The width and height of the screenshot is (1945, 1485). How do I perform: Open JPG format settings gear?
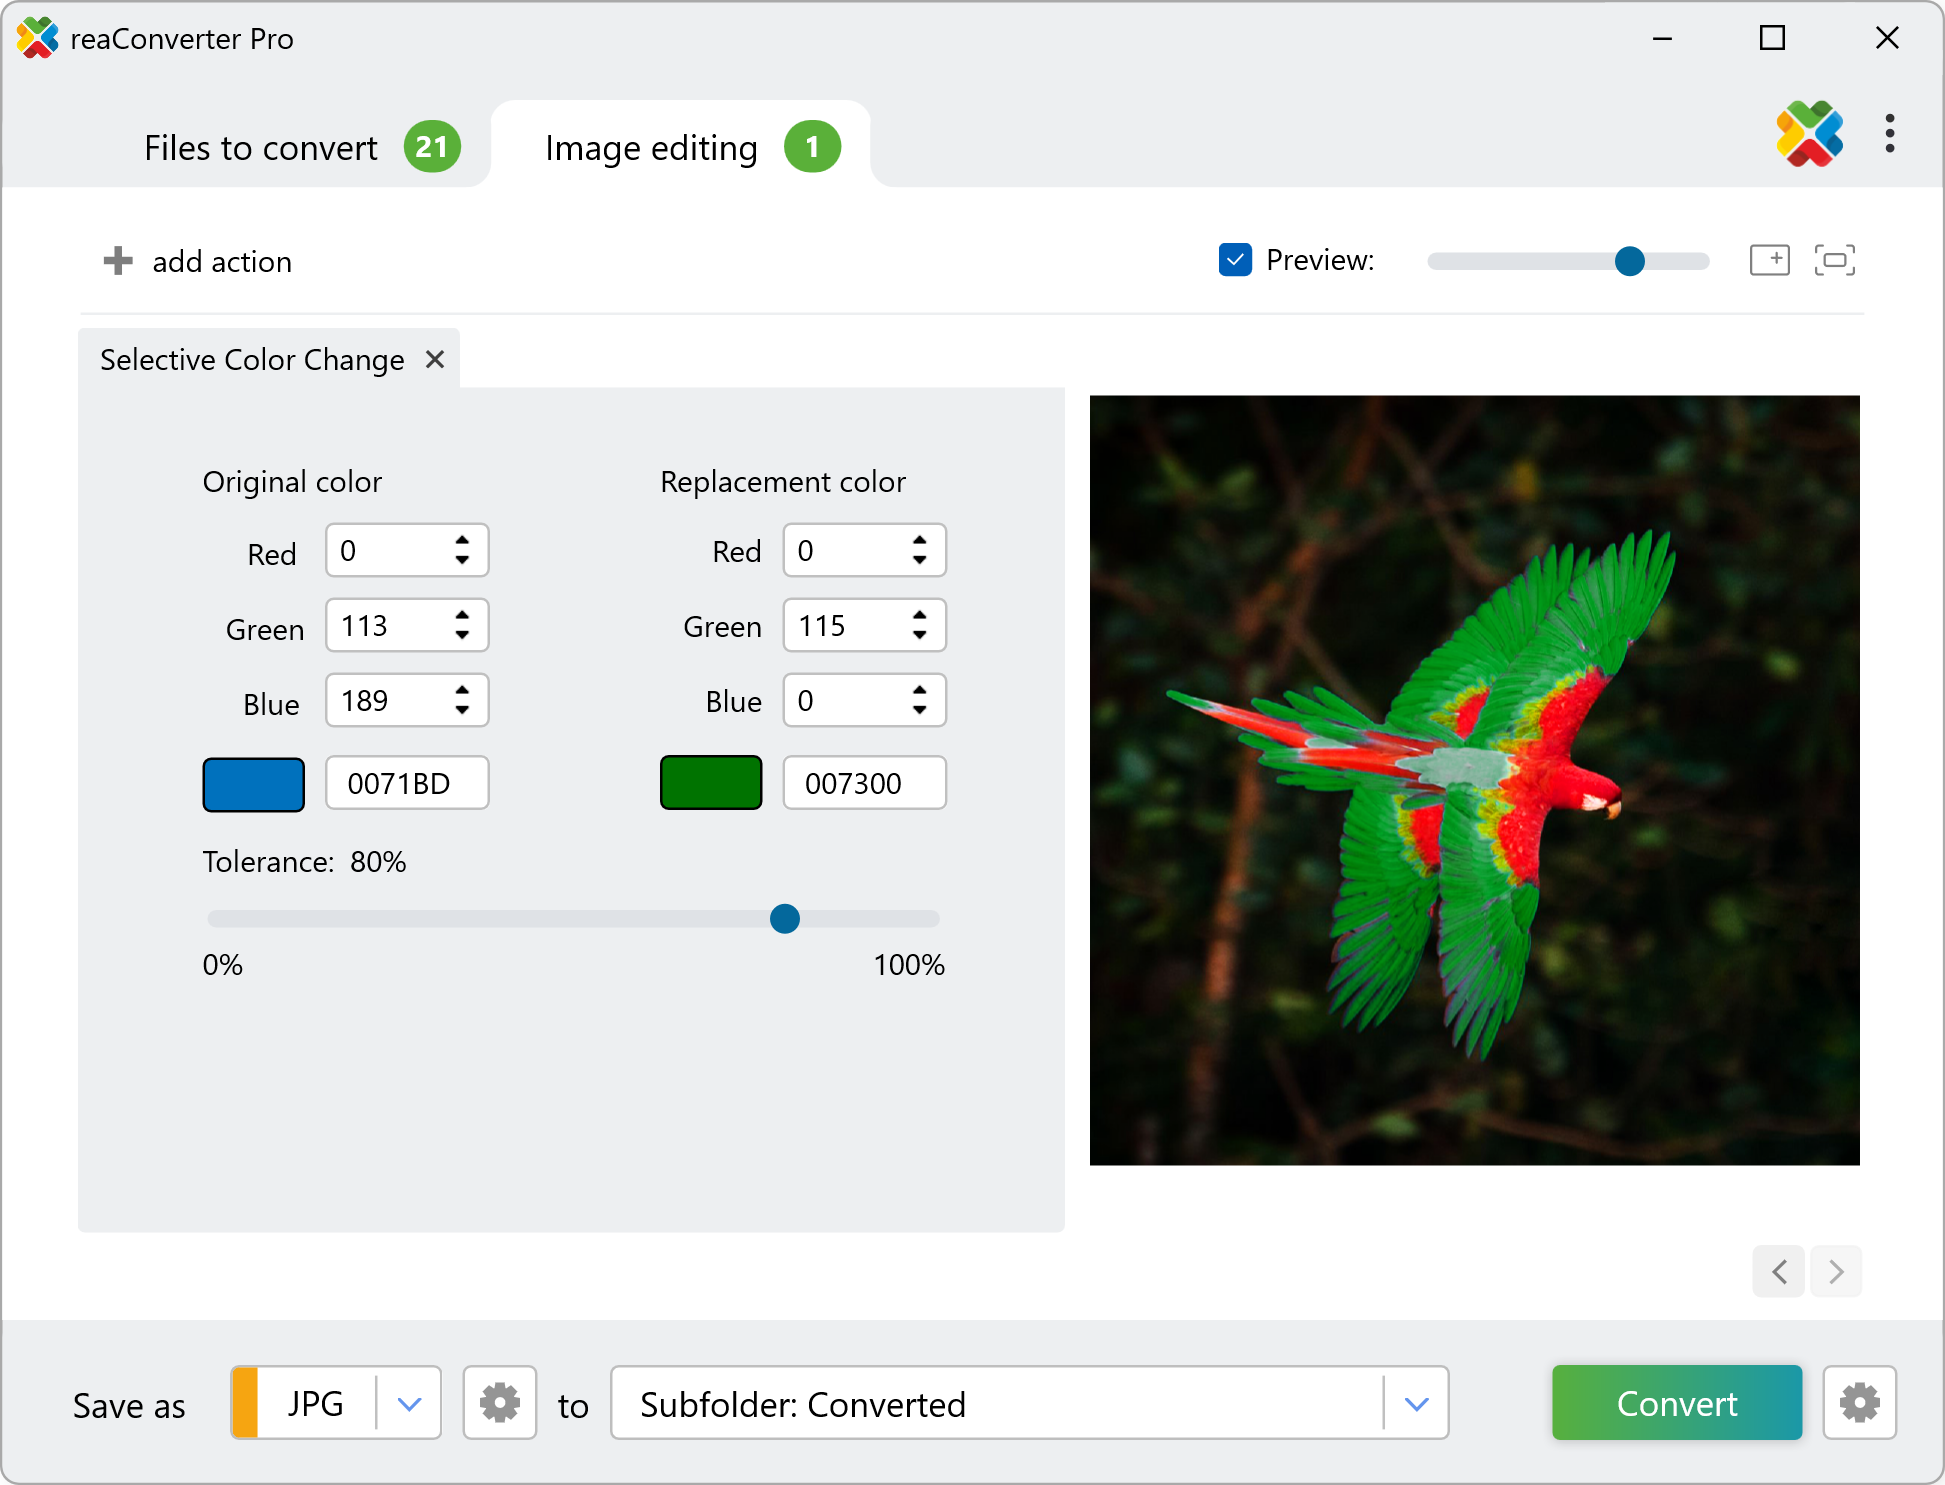click(500, 1403)
